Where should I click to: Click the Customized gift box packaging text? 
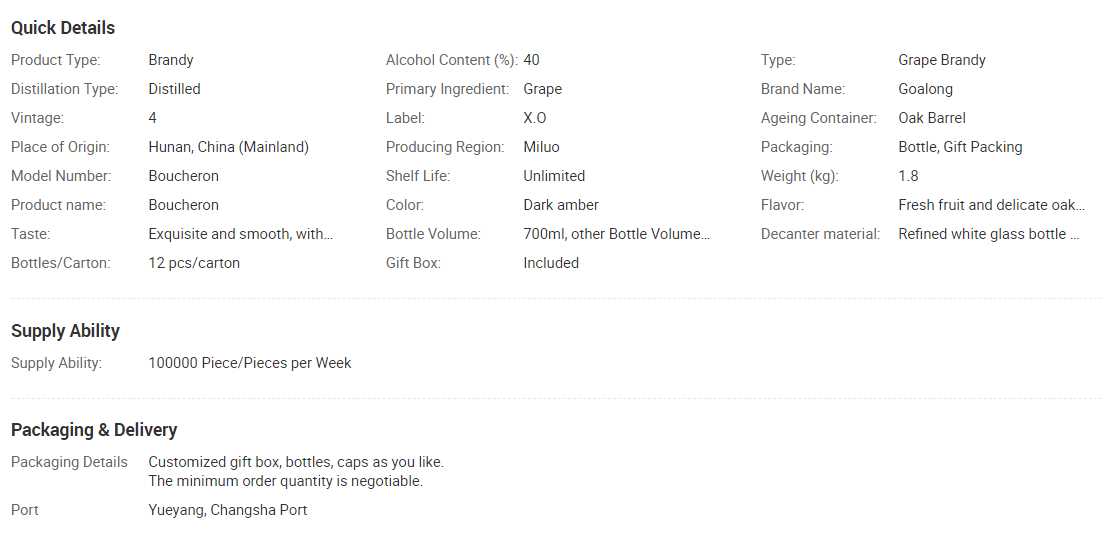(295, 462)
